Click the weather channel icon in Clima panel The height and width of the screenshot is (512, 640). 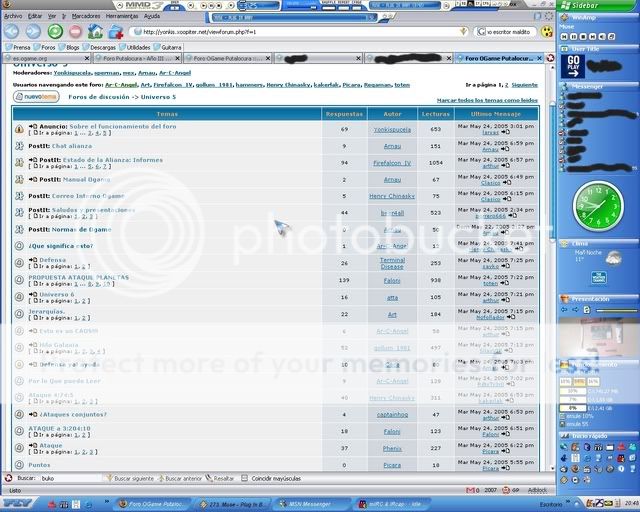(599, 278)
